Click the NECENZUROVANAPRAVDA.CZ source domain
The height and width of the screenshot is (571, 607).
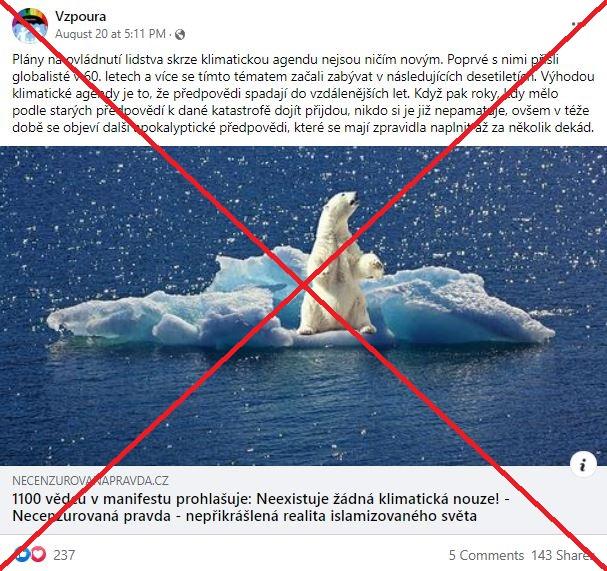90,480
